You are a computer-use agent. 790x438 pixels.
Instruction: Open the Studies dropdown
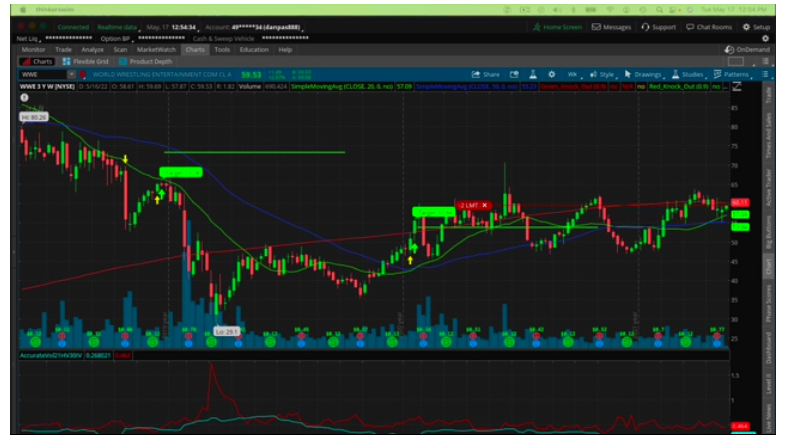tap(688, 75)
